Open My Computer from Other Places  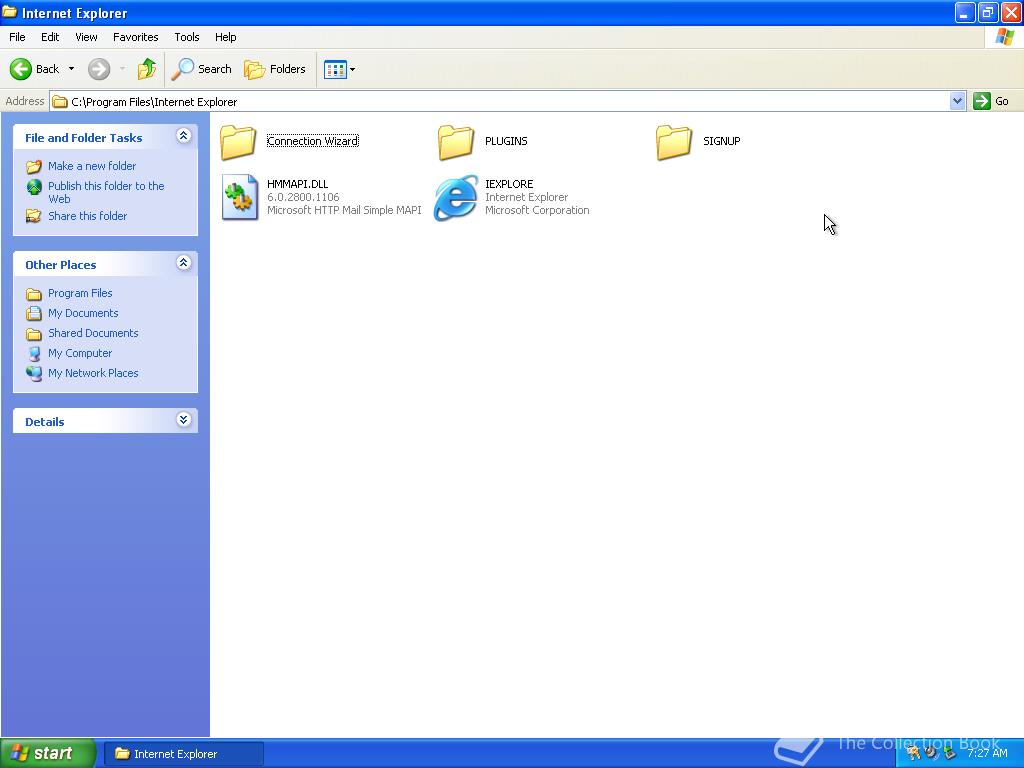(x=80, y=353)
